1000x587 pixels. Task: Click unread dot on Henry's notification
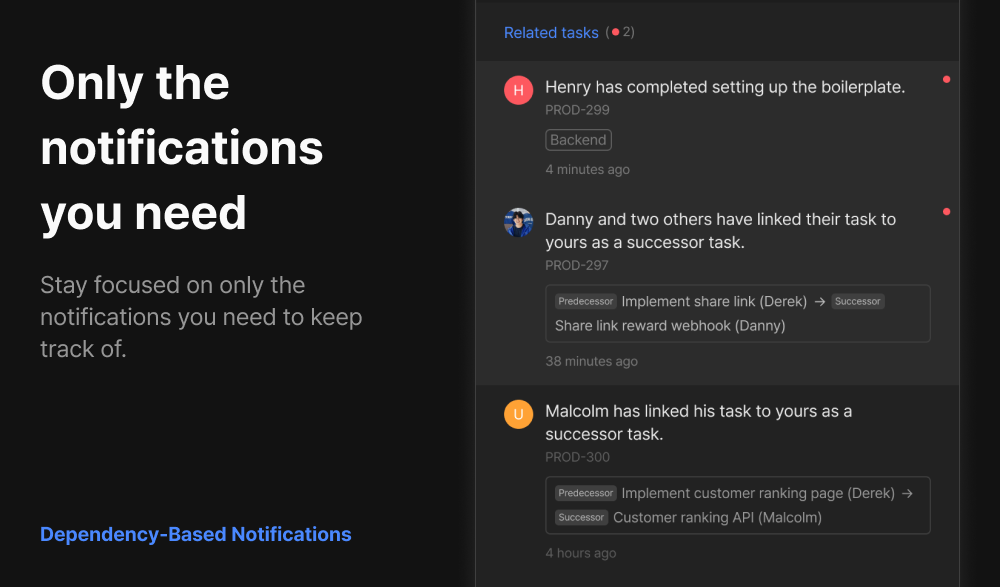point(946,79)
